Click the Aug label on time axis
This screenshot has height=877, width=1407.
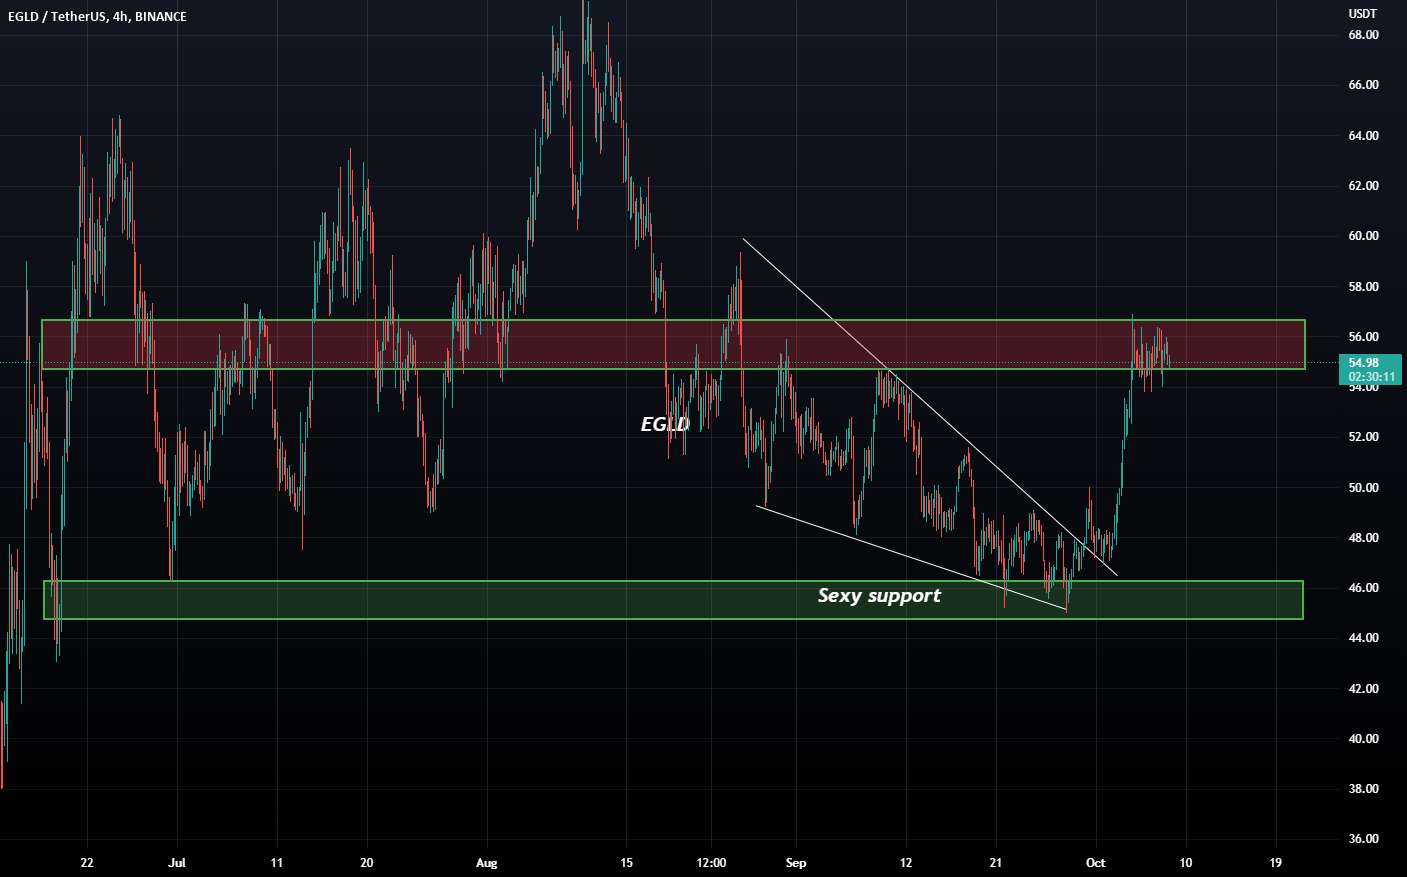(x=486, y=862)
